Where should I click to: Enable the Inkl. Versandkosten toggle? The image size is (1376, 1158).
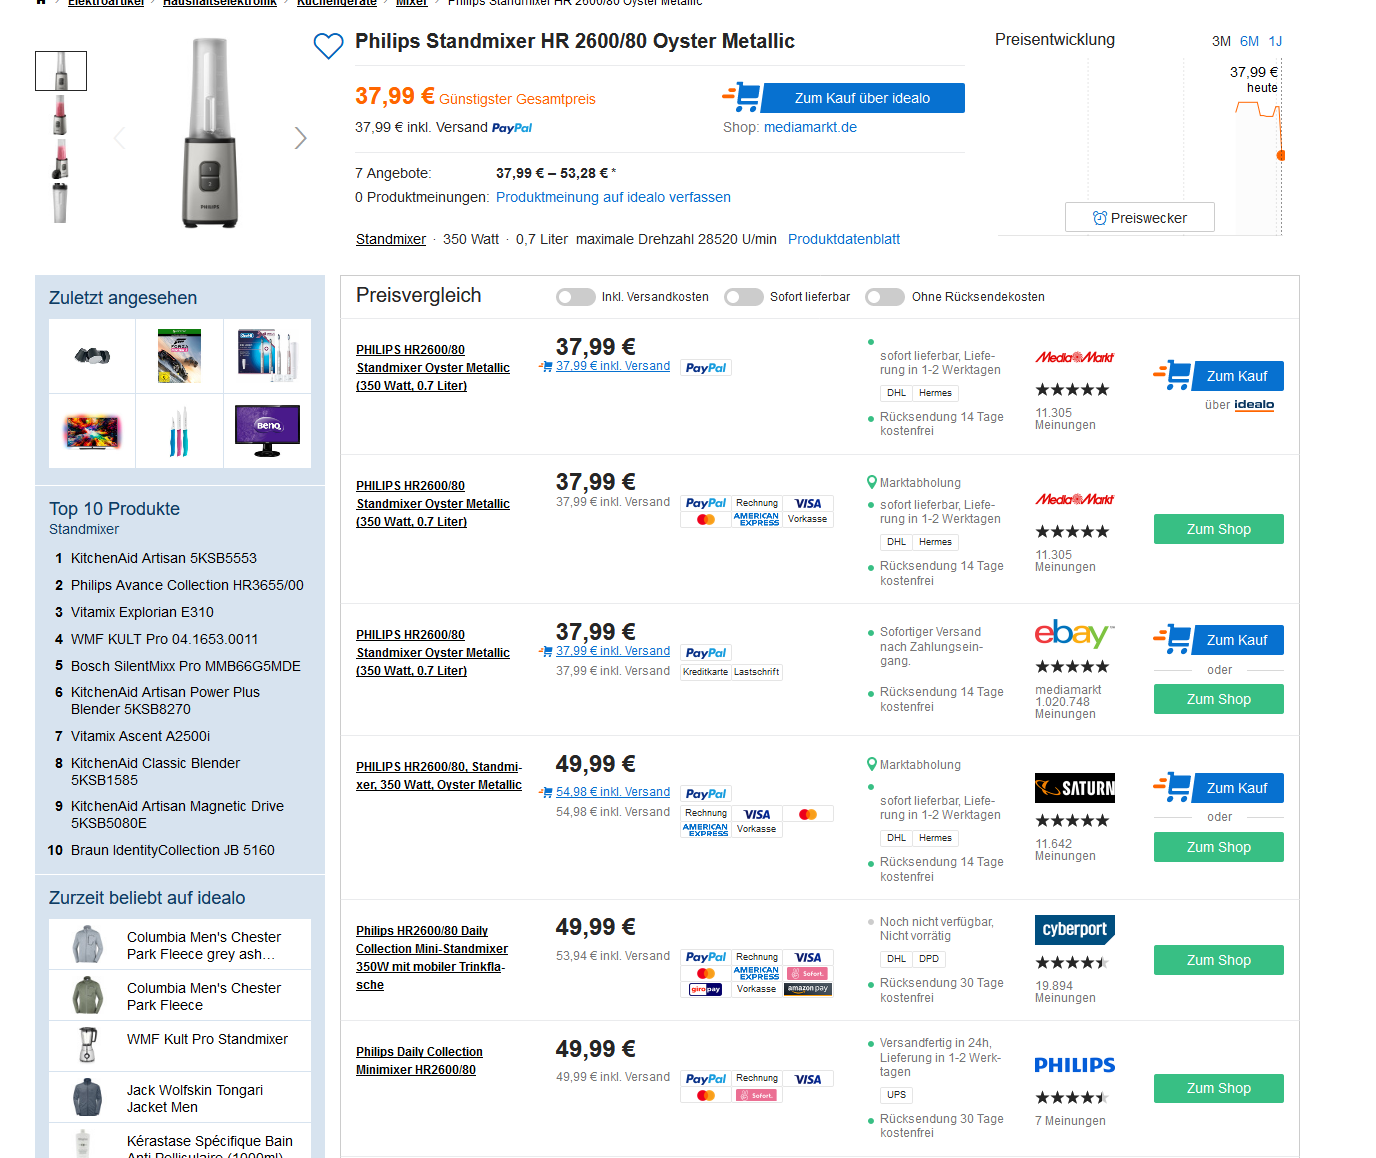click(576, 297)
